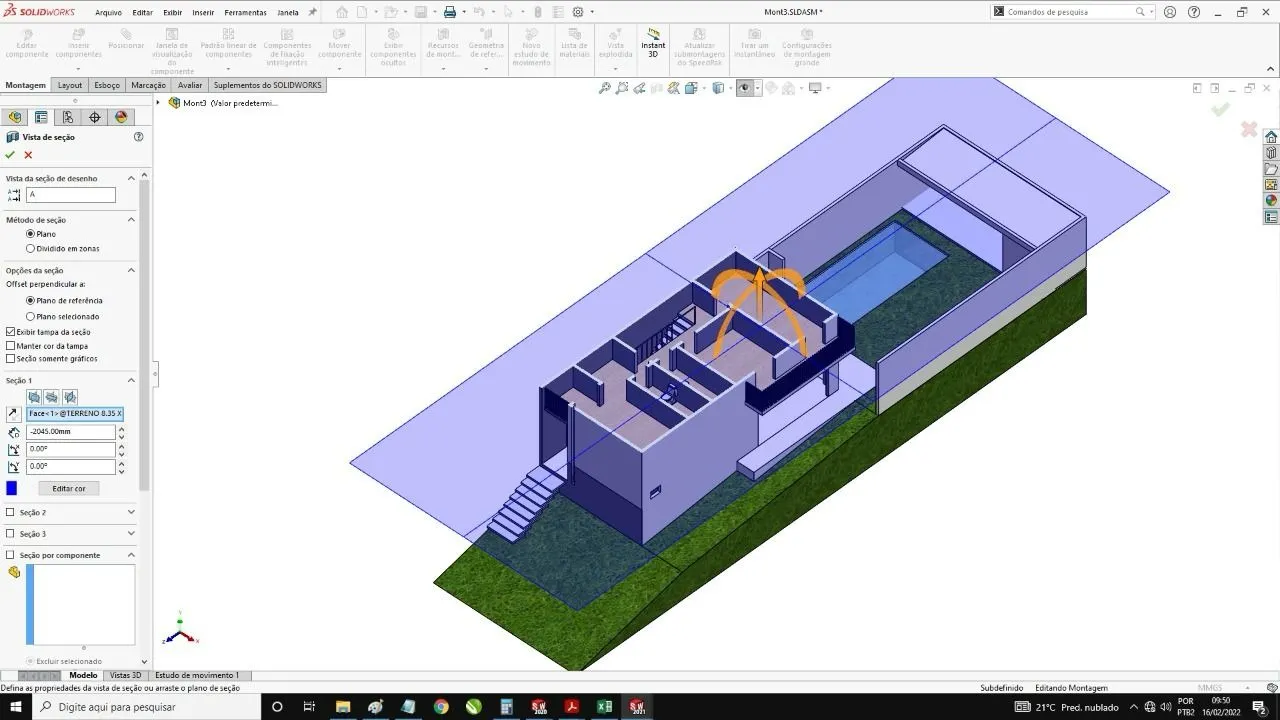The height and width of the screenshot is (720, 1280).
Task: Expand Mont3 tree node arrow
Action: (x=158, y=102)
